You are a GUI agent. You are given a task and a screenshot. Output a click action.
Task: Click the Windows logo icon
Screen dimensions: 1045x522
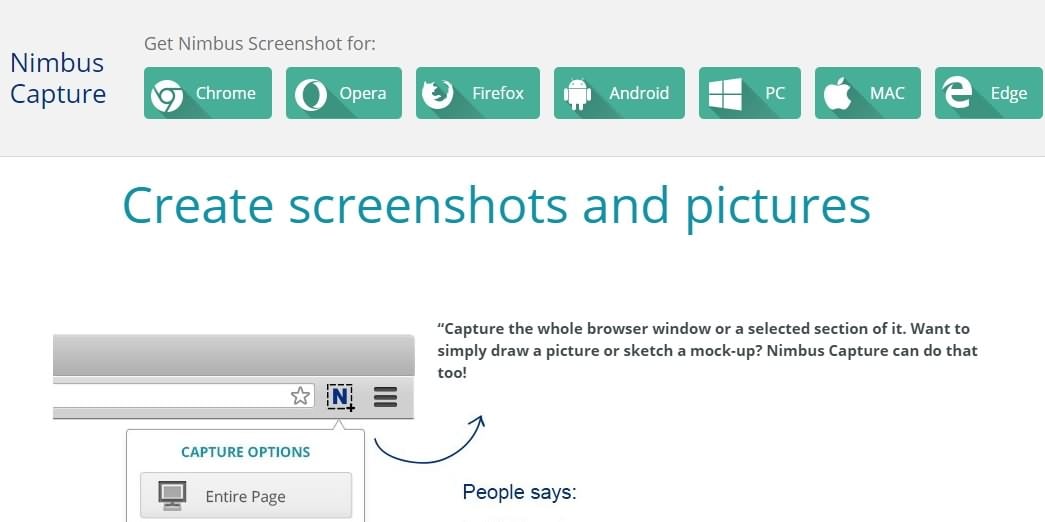point(725,94)
